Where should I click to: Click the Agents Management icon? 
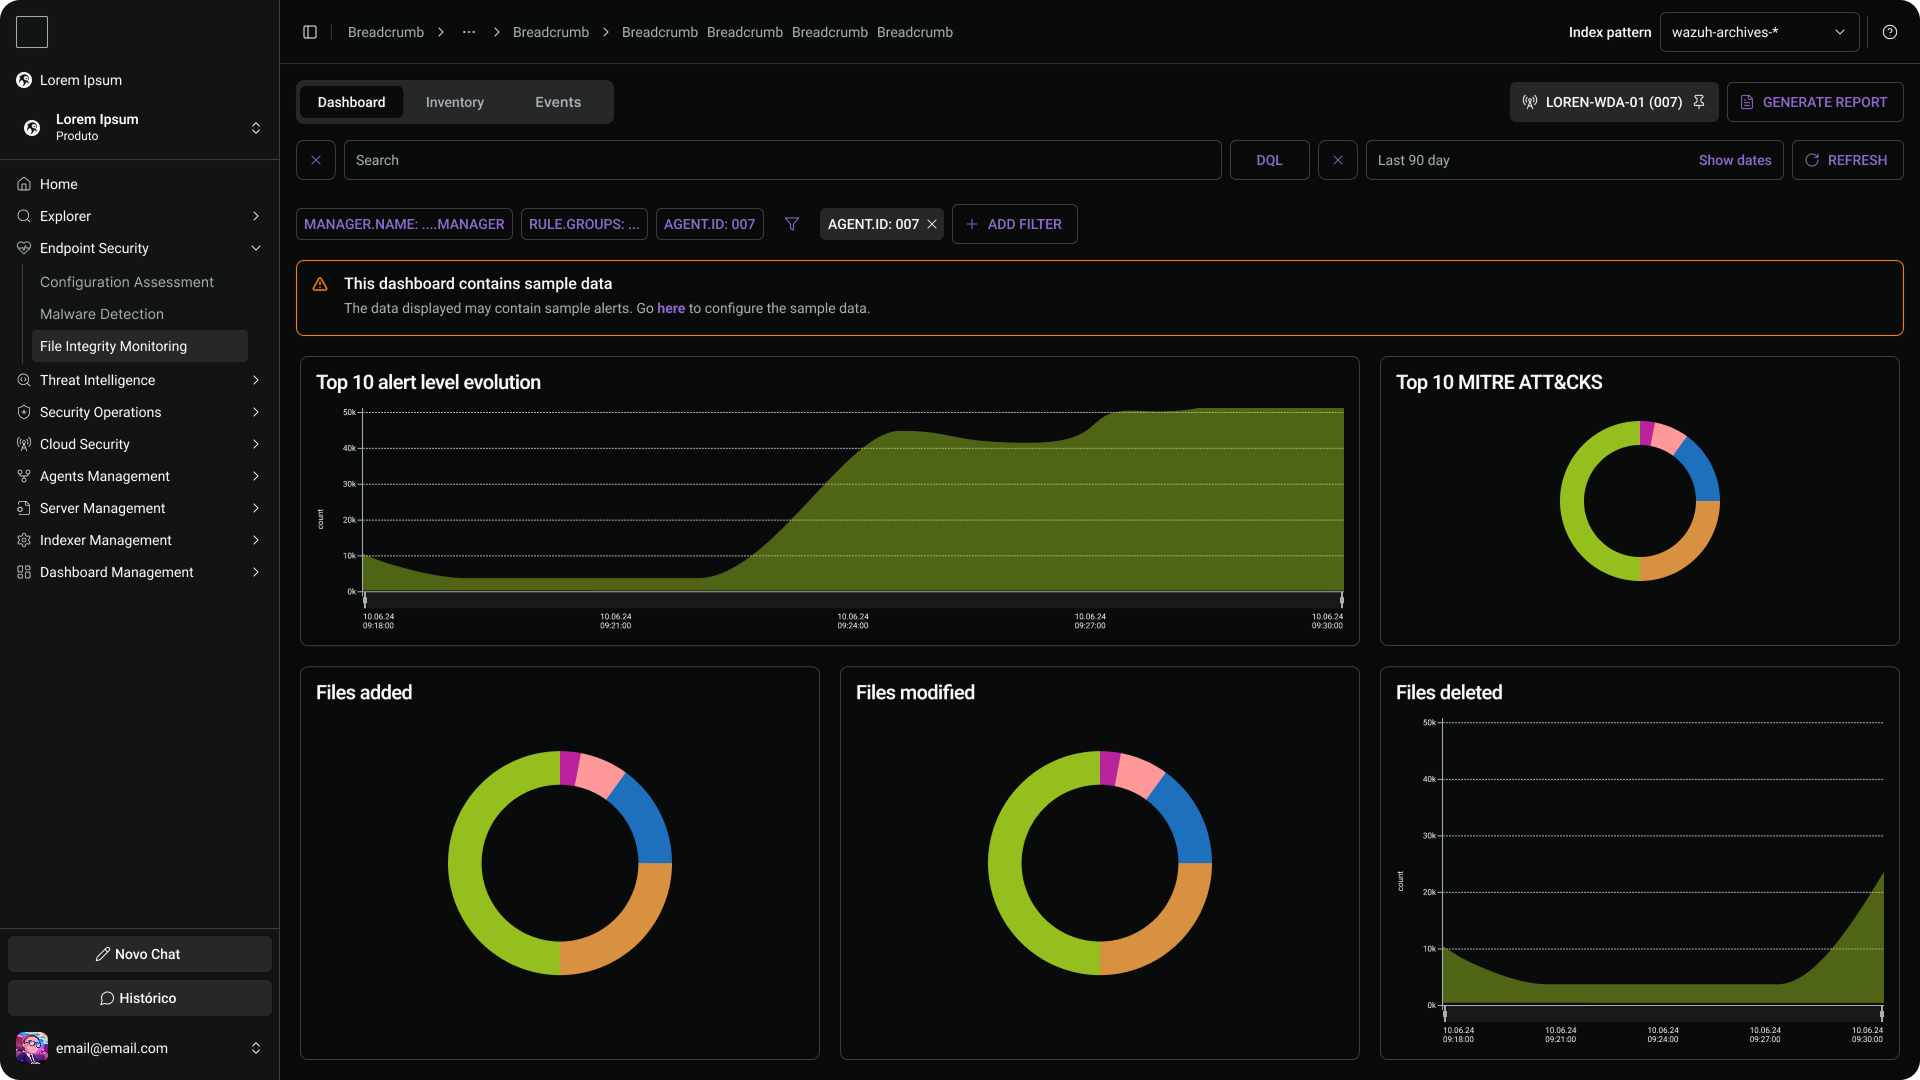[x=24, y=476]
